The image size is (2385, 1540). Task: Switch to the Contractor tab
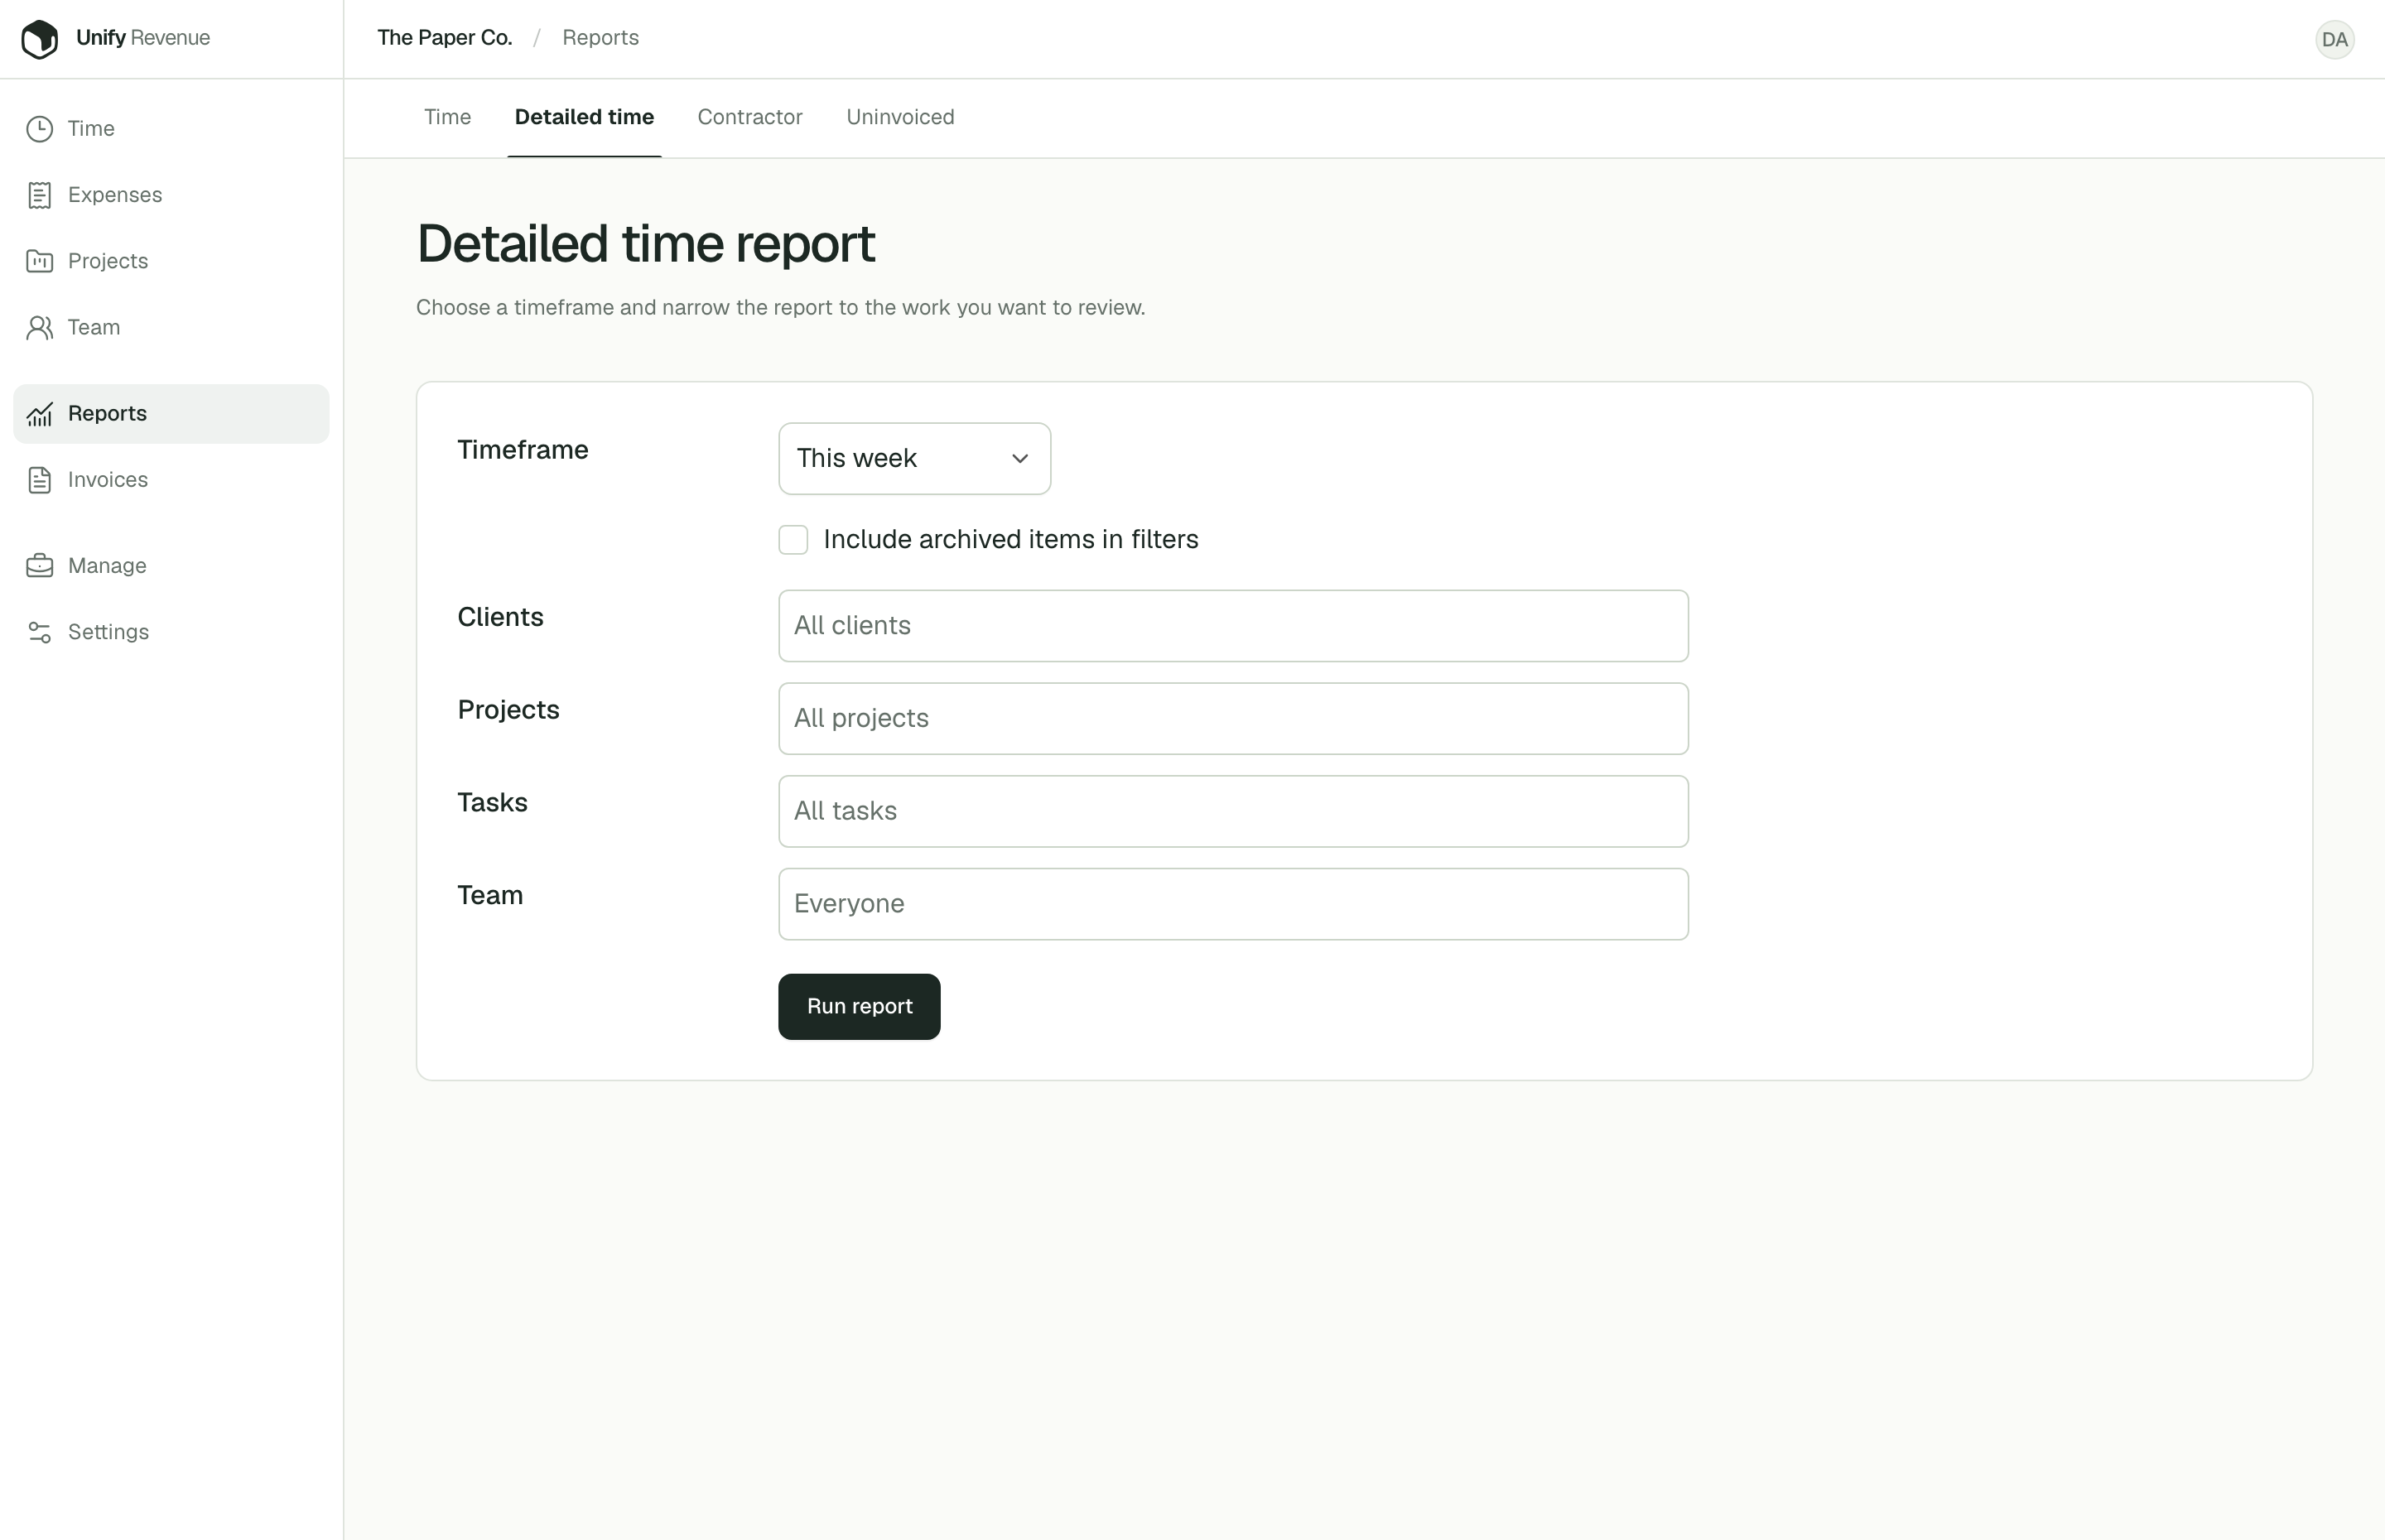[750, 117]
